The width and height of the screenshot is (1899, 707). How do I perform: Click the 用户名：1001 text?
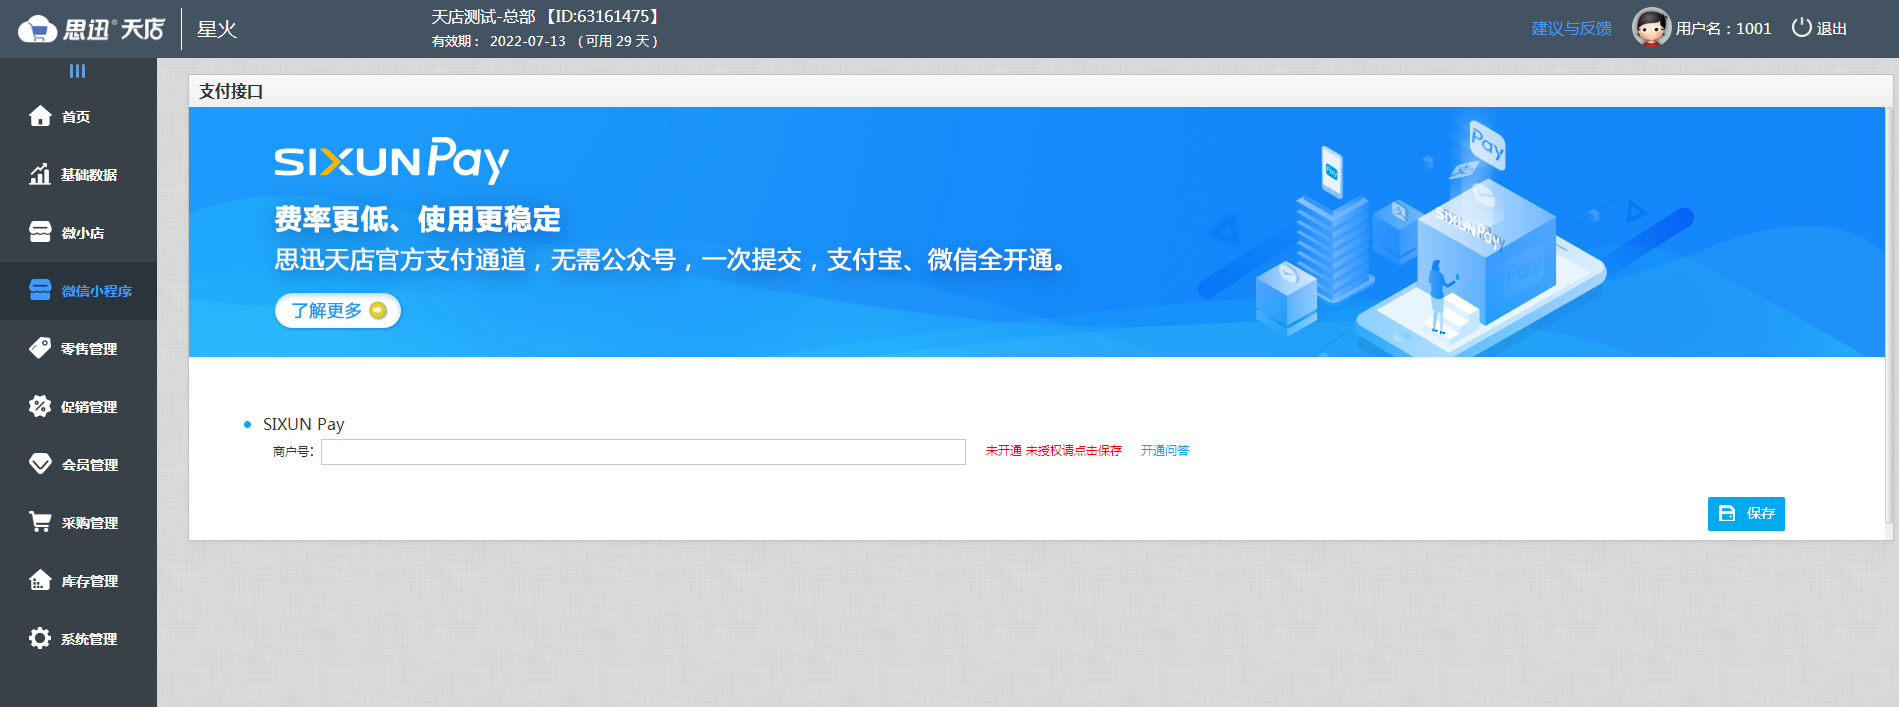coord(1724,28)
